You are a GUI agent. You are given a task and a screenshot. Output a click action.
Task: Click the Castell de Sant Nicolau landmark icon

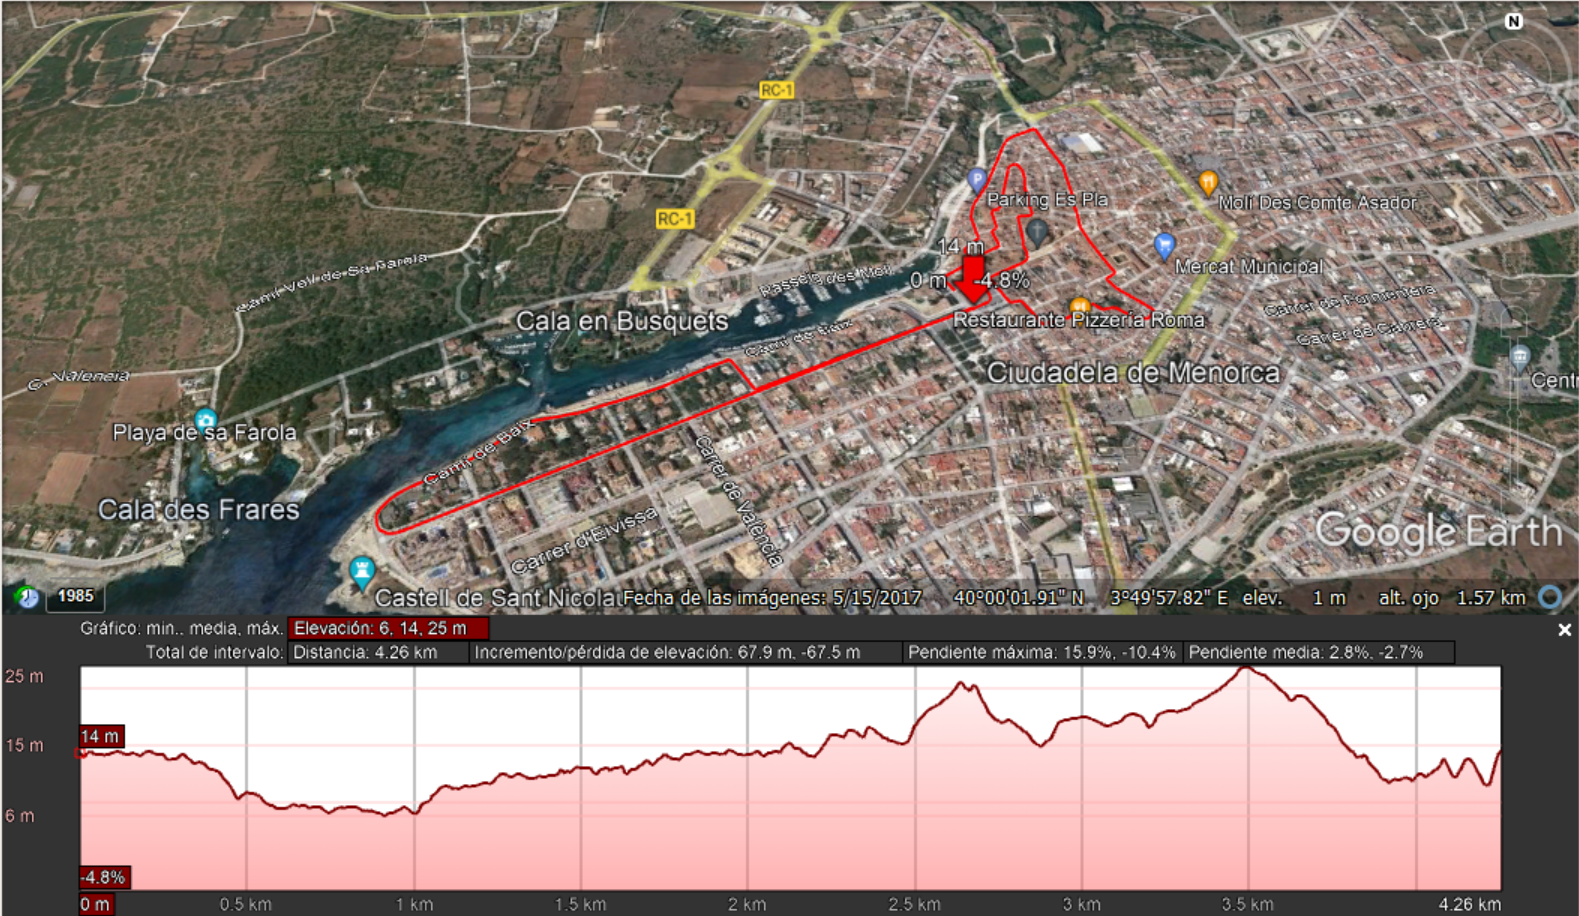(x=361, y=573)
